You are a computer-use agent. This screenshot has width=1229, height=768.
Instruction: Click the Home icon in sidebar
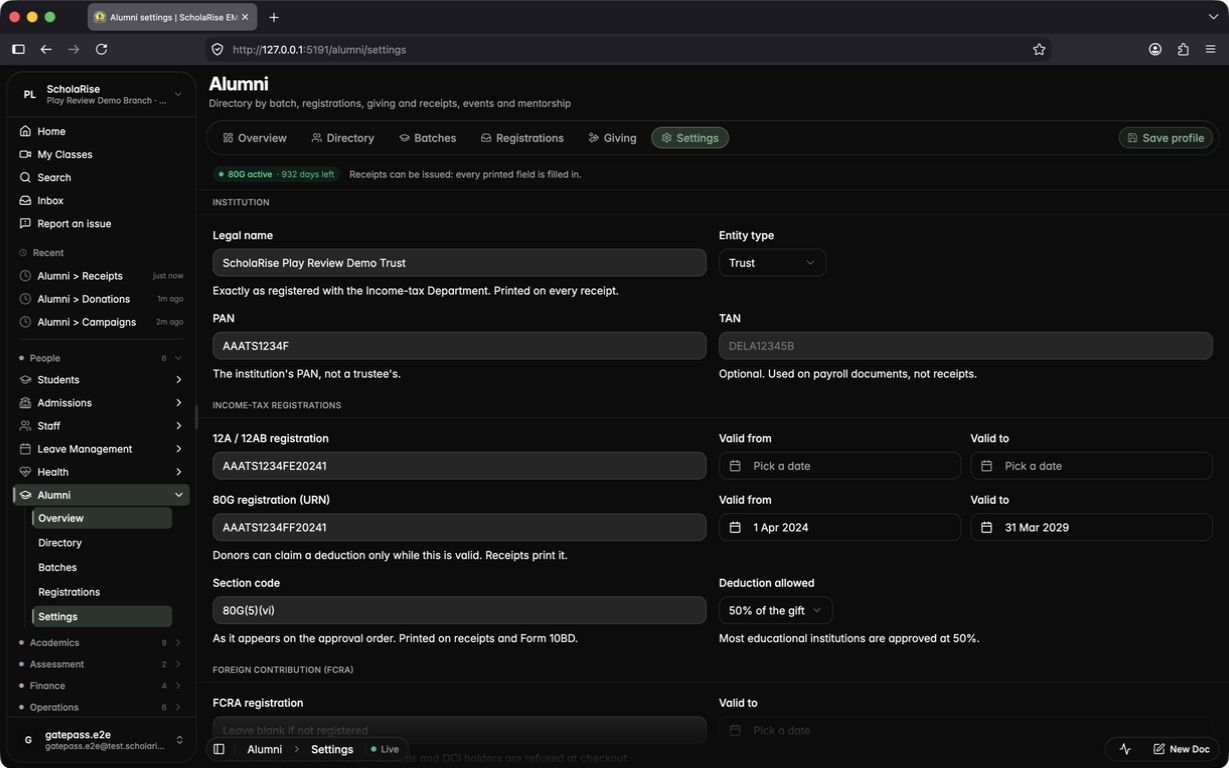coord(25,131)
